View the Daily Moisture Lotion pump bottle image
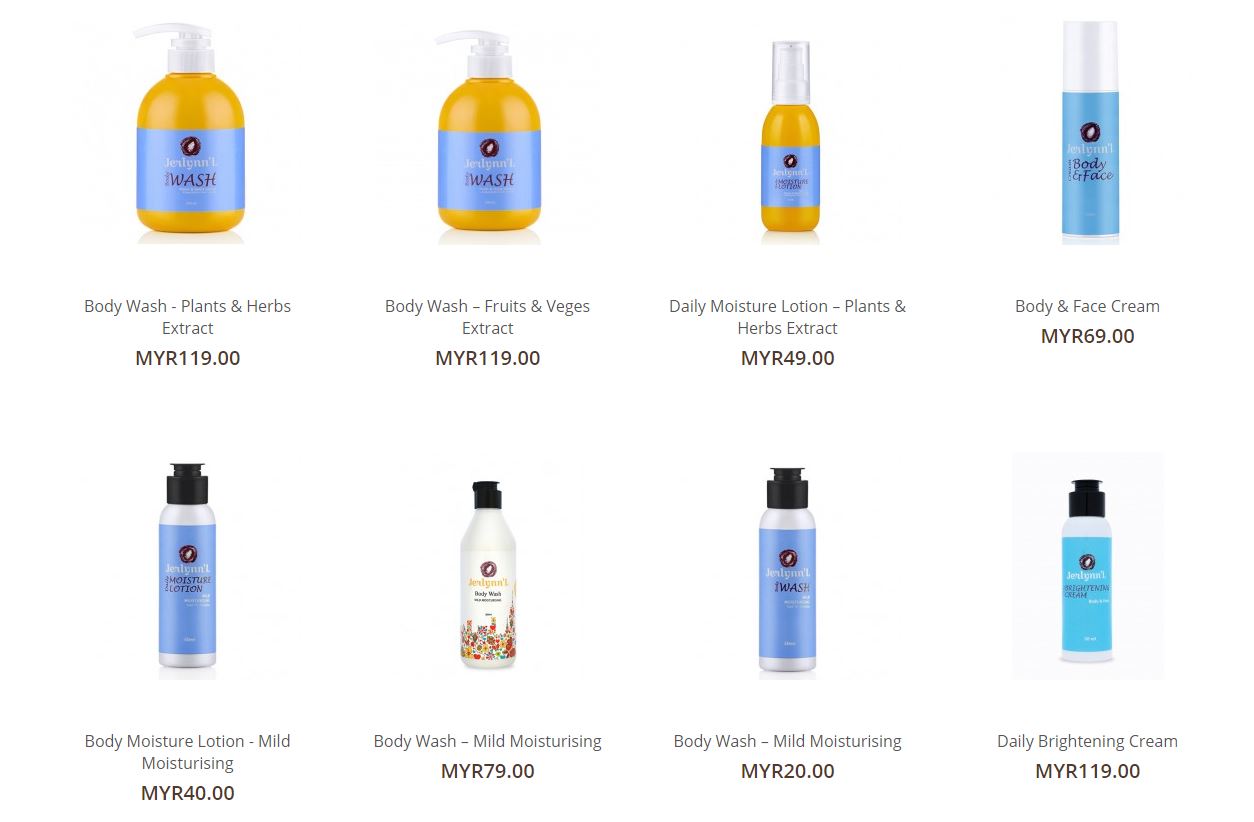This screenshot has width=1254, height=822. 788,133
